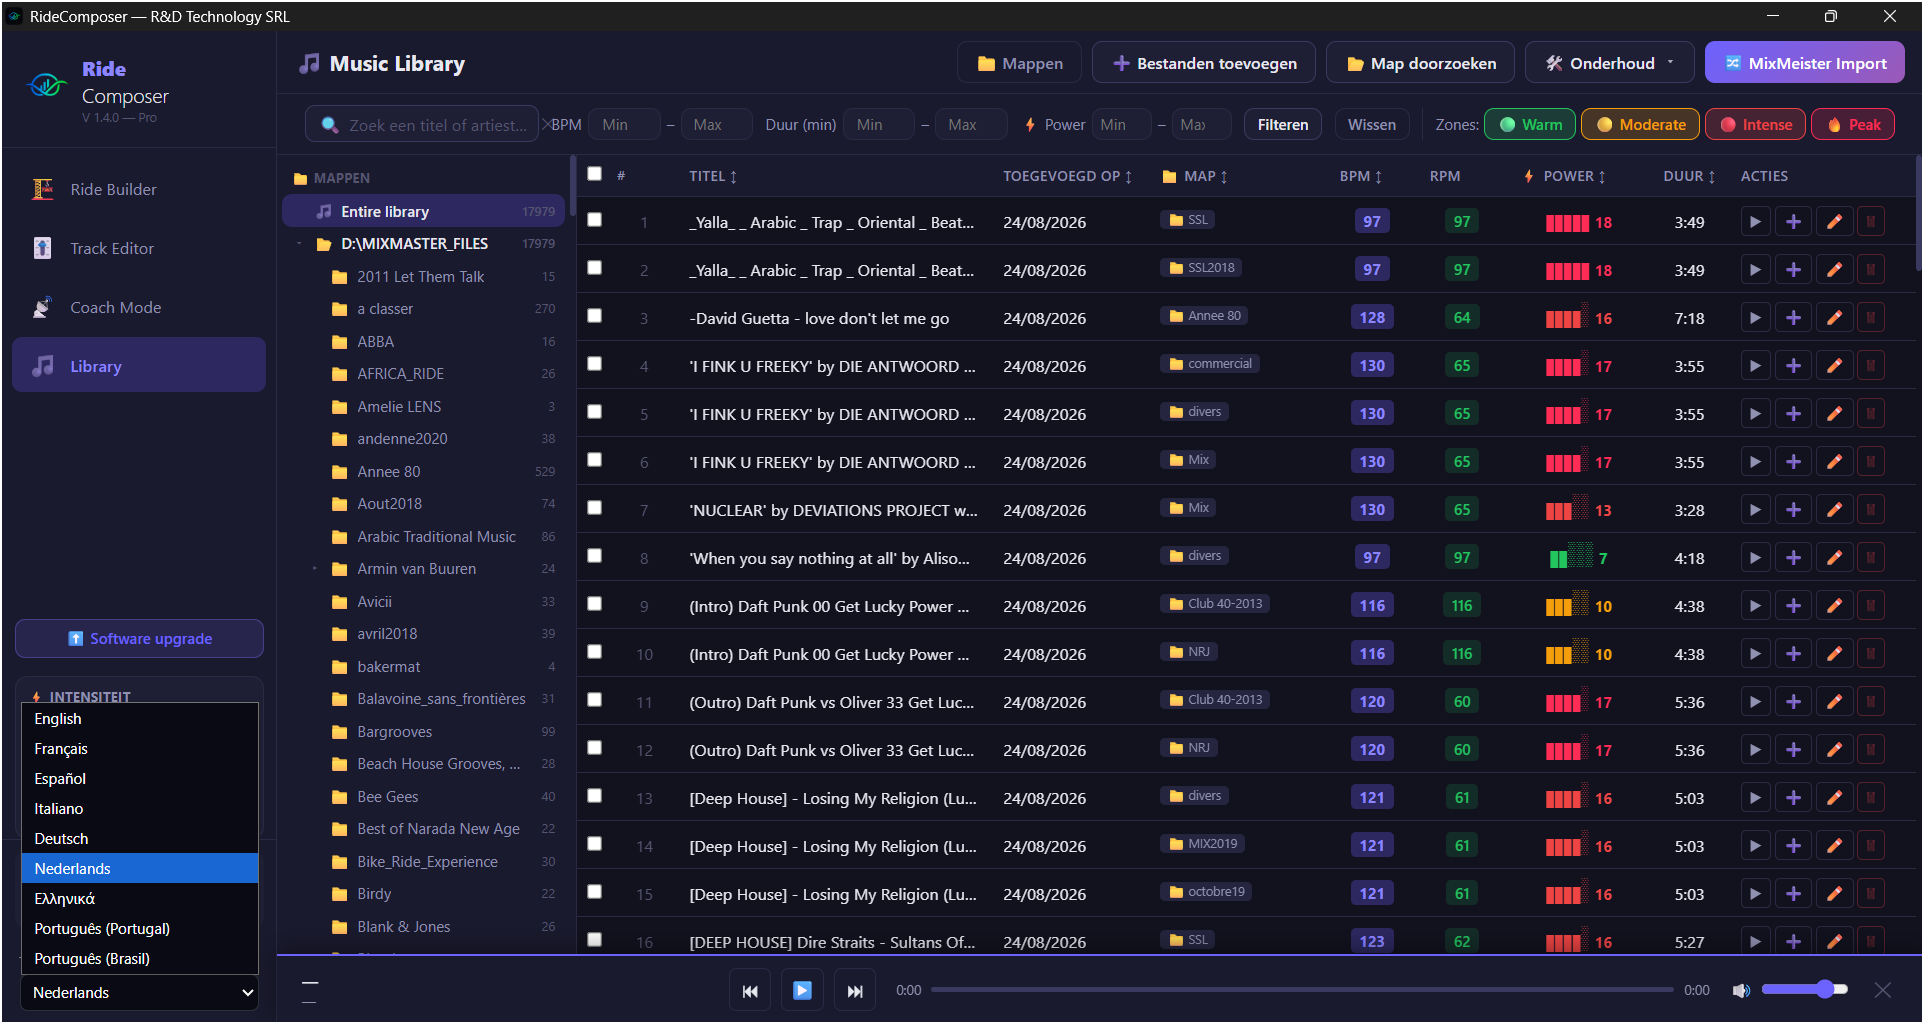Sort tracks by TOEGEVOEGD OP column
The image size is (1924, 1024).
[x=1067, y=176]
